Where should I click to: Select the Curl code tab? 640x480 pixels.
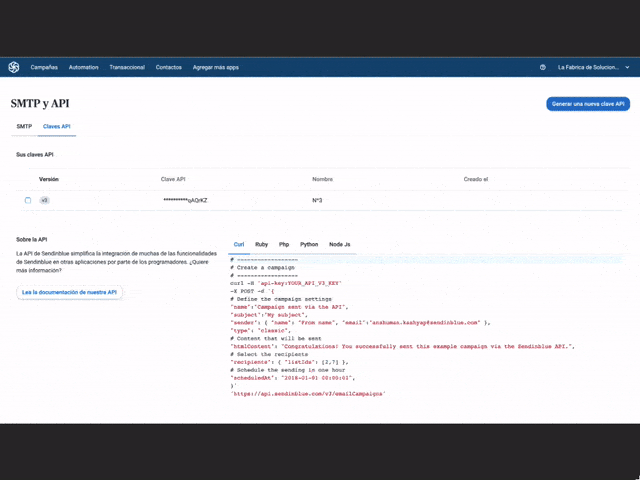239,244
